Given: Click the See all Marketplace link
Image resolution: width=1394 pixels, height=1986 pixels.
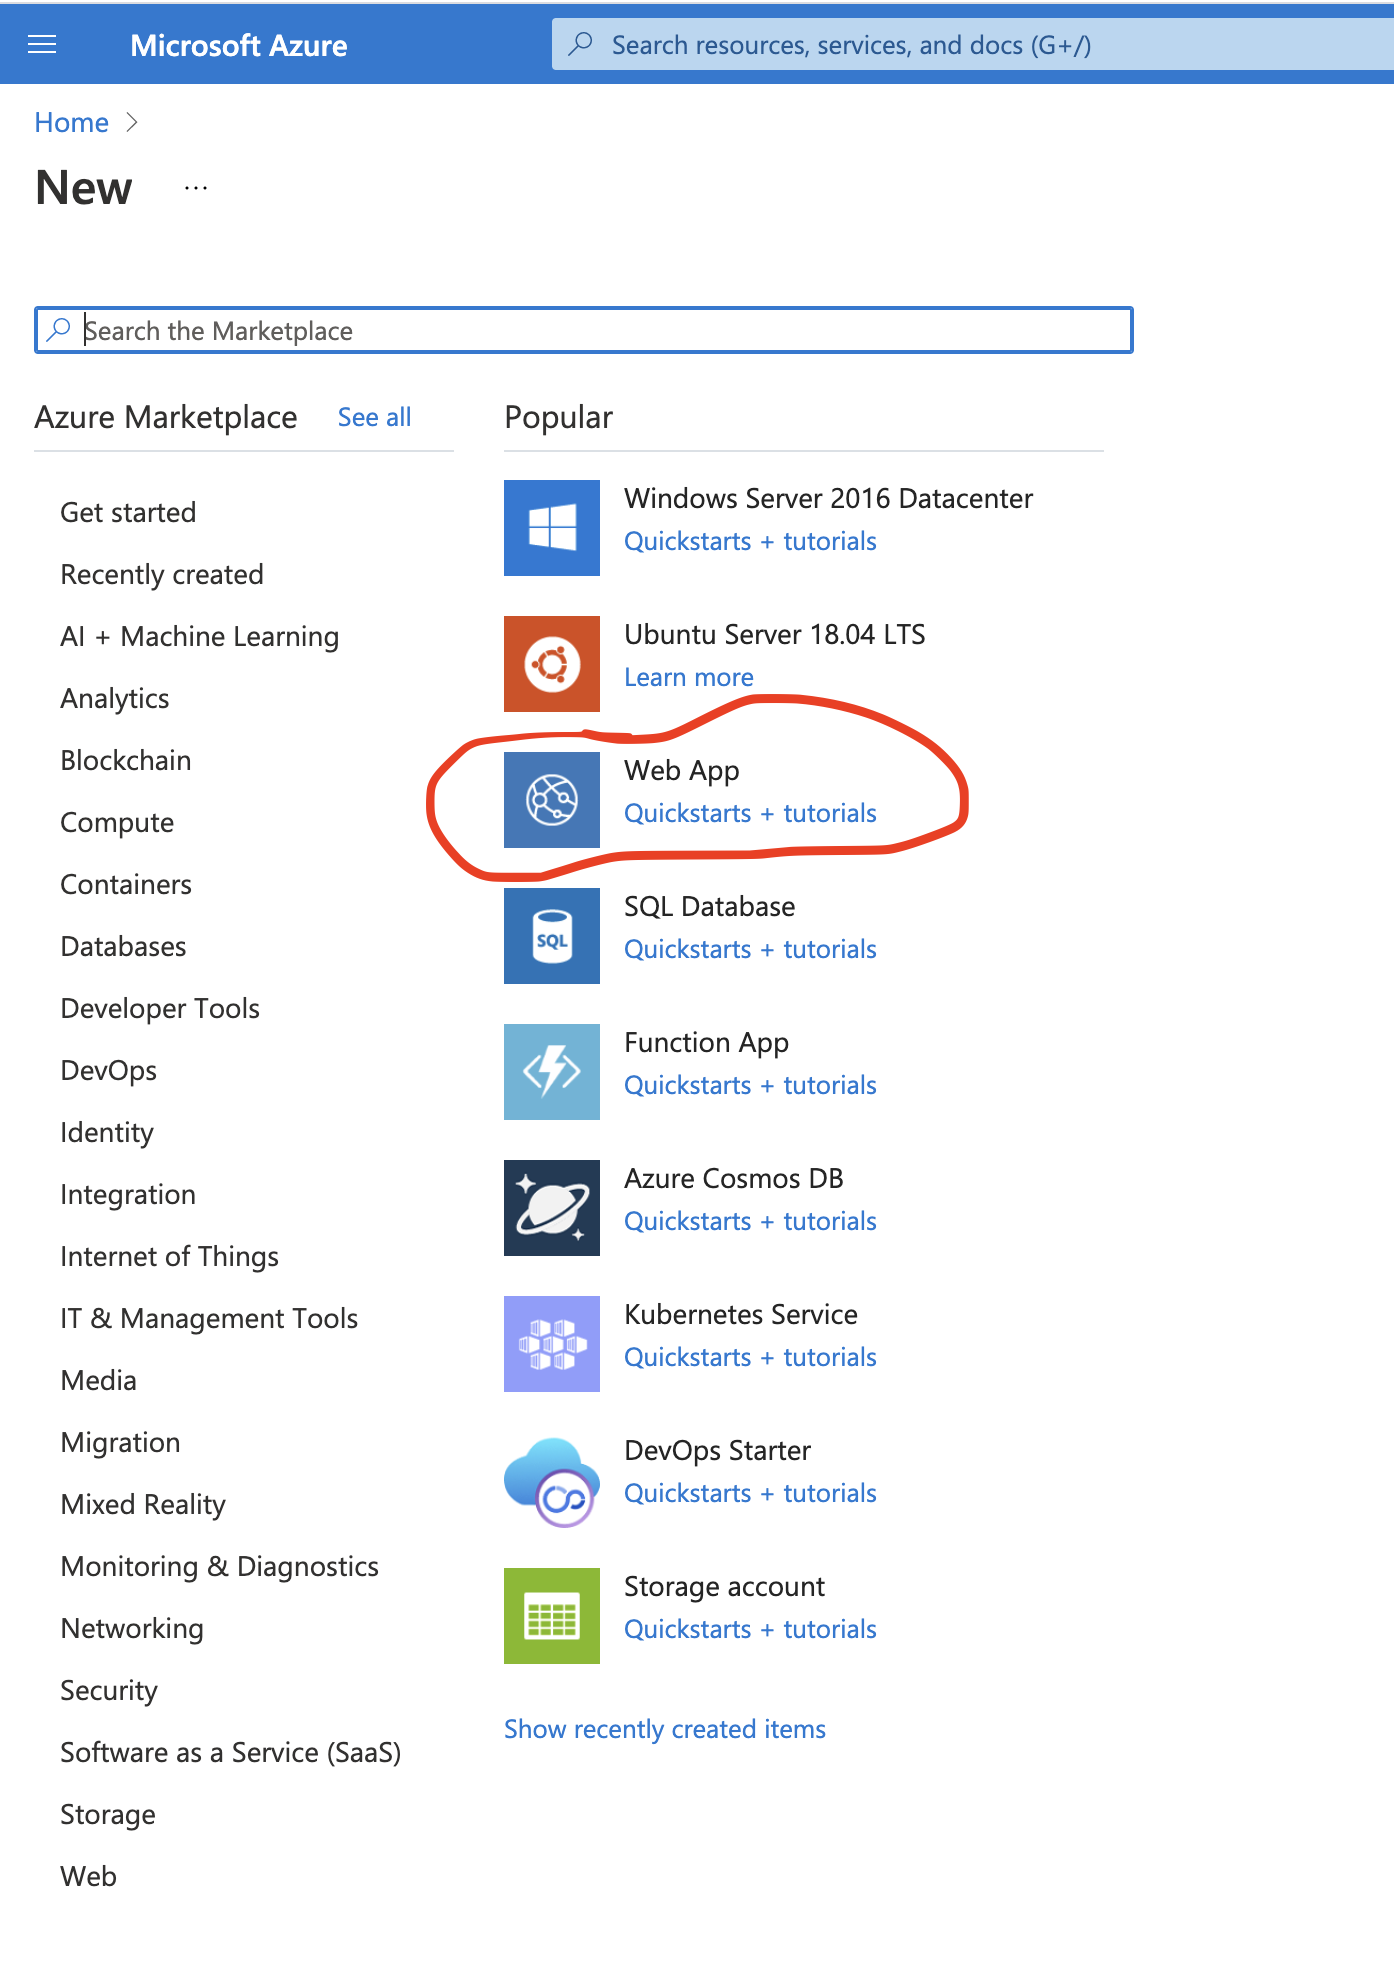Looking at the screenshot, I should tap(375, 417).
